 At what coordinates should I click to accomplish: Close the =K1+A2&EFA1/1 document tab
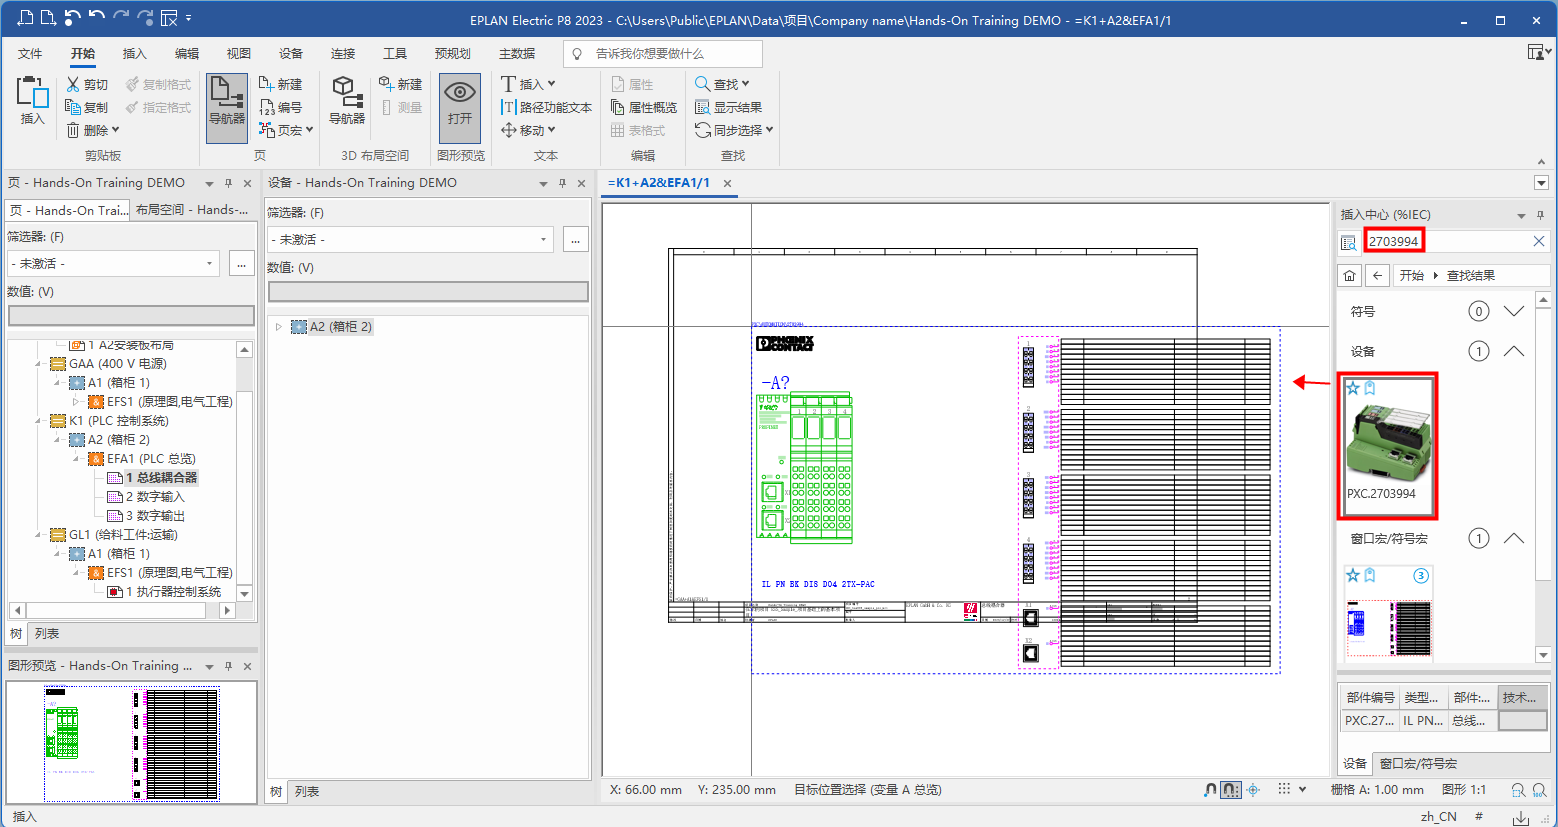click(728, 183)
